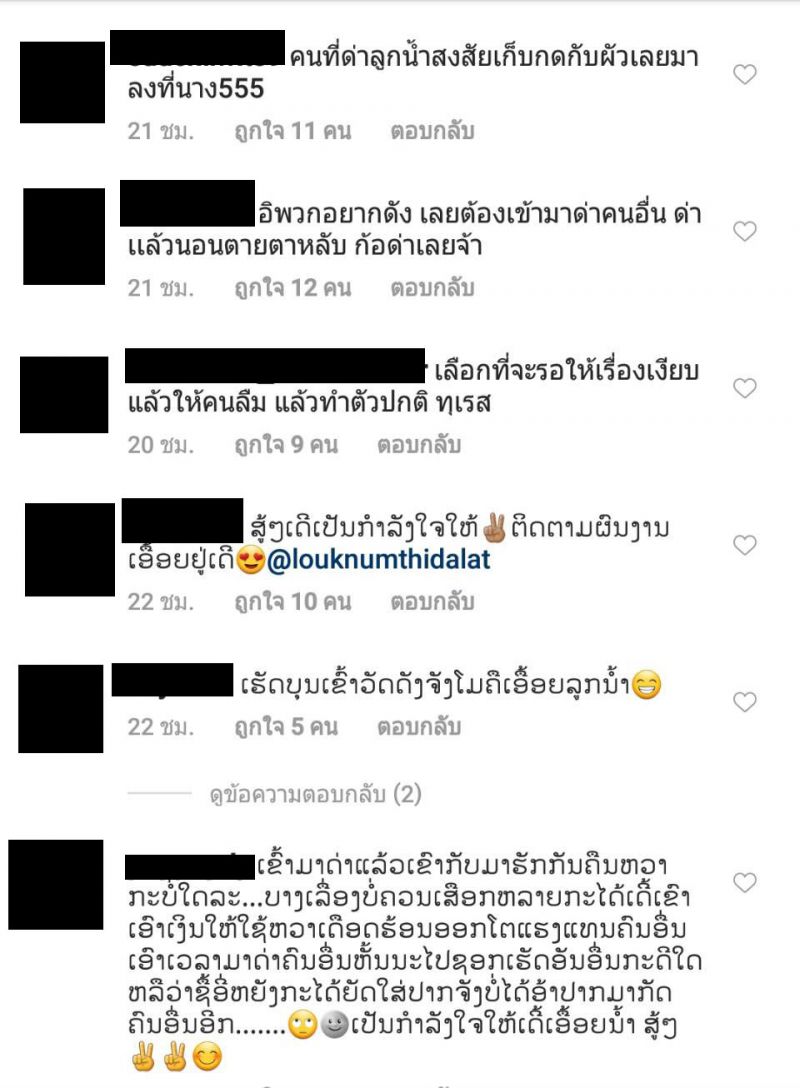View who liked: ถูกใจ 12 คน
The height and width of the screenshot is (1088, 800).
pyautogui.click(x=293, y=288)
